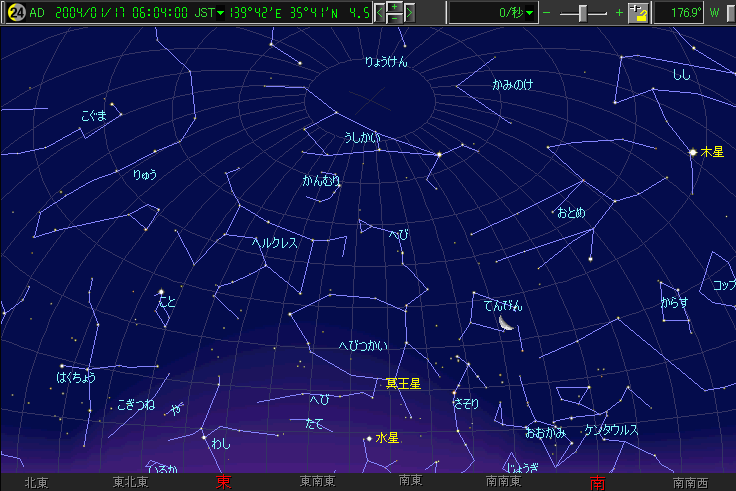
Task: Click the 水星 Mercury planet label
Action: click(x=387, y=438)
